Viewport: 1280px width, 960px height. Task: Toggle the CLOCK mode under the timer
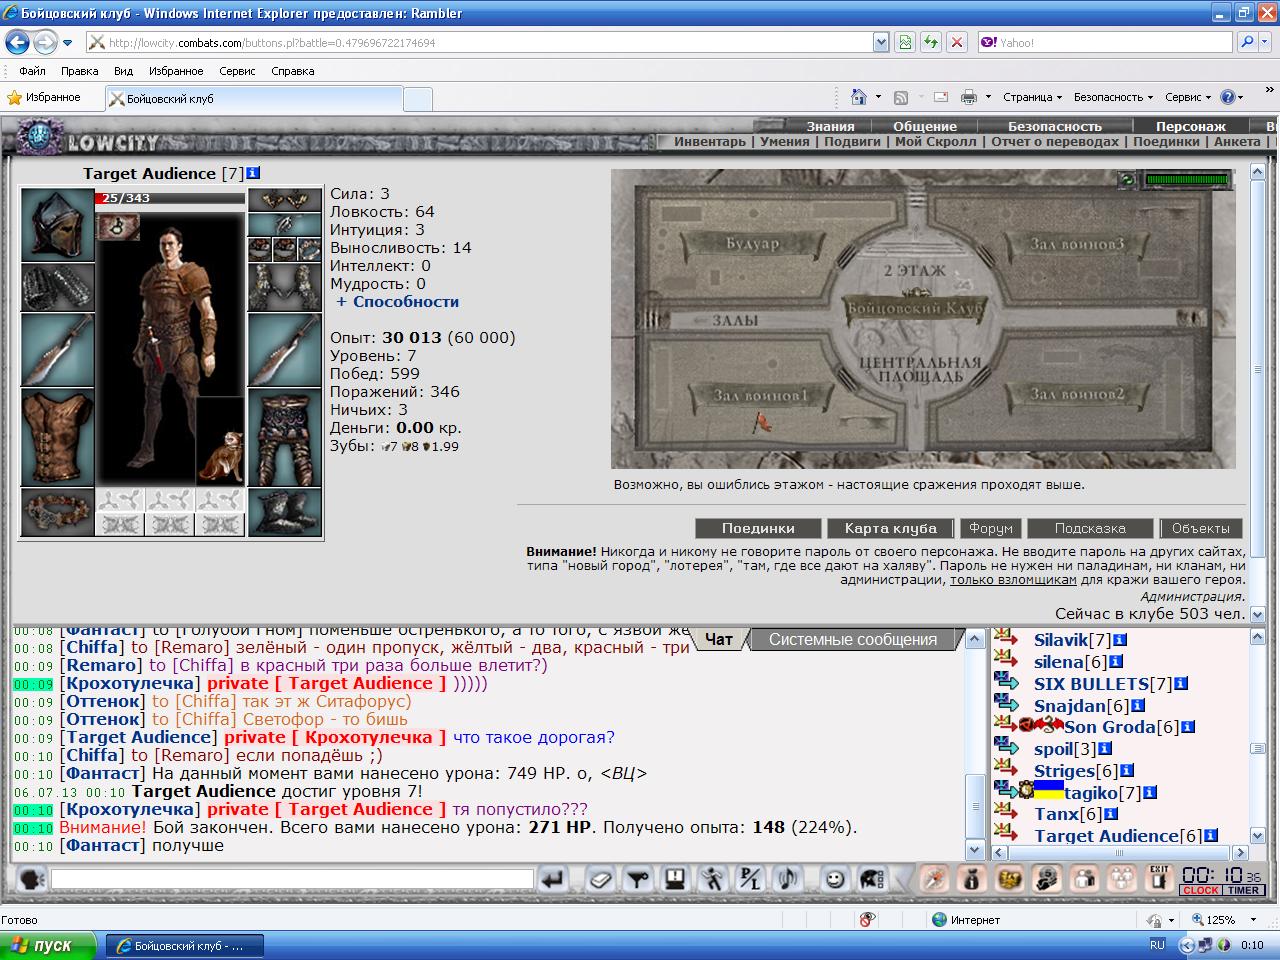pyautogui.click(x=1200, y=890)
